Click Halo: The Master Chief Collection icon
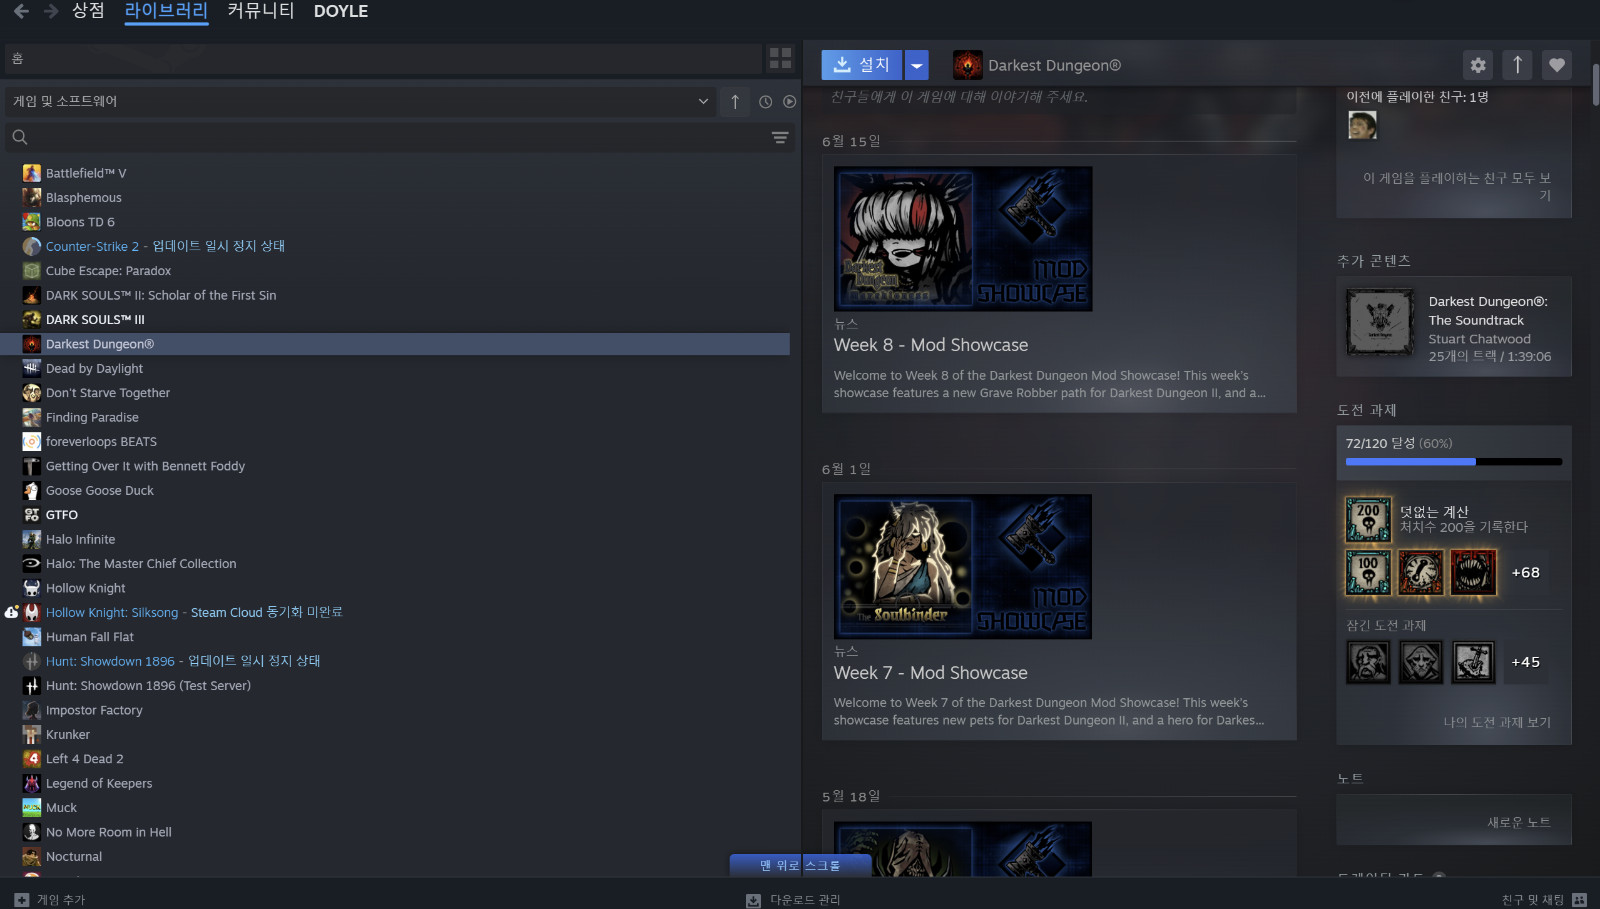Viewport: 1600px width, 909px height. 32,564
